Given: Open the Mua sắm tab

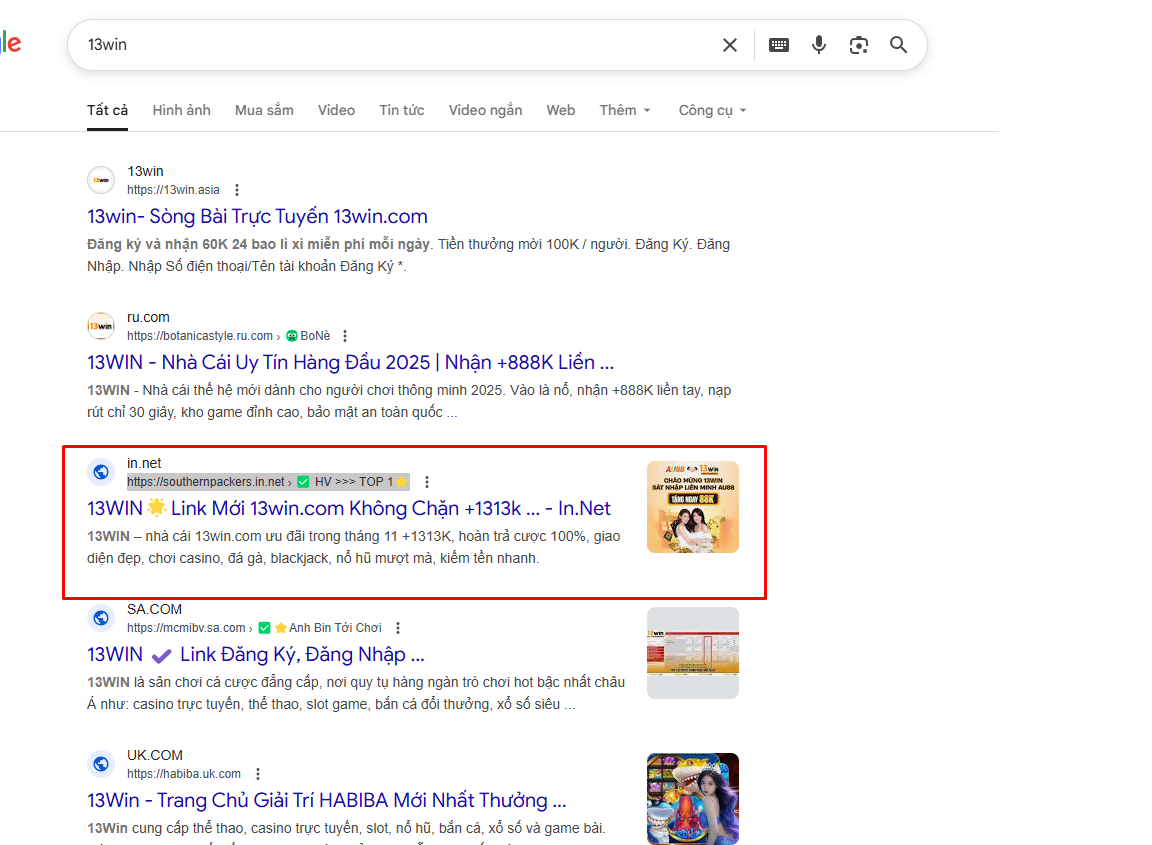Looking at the screenshot, I should [x=264, y=110].
